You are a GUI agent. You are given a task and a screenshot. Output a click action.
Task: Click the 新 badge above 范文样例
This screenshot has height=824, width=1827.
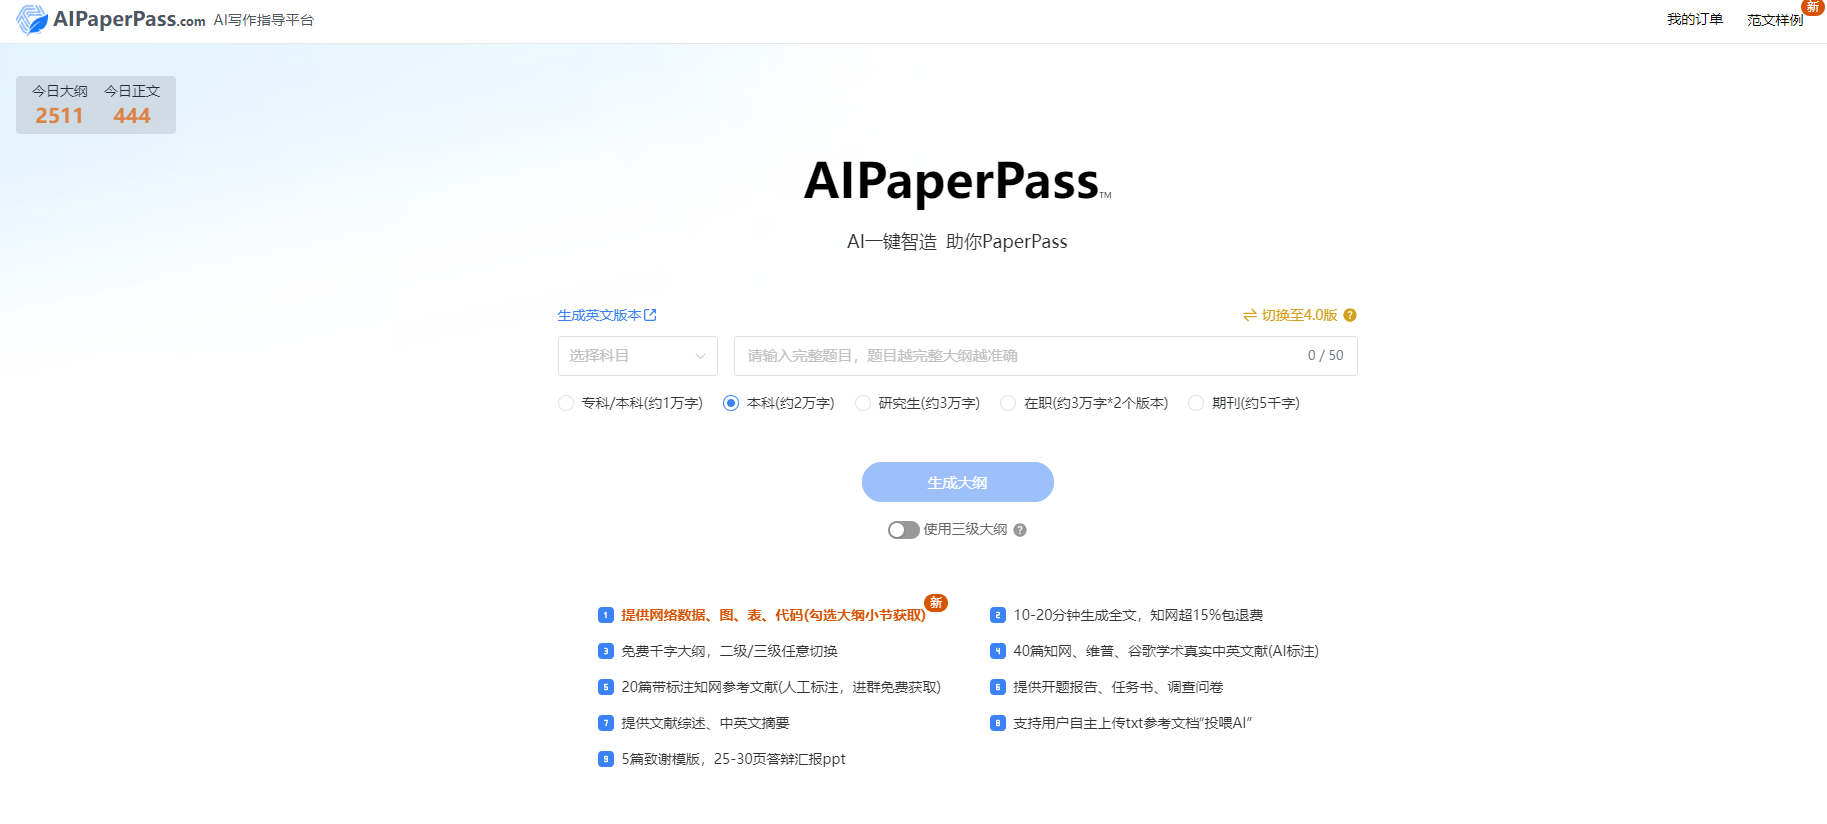click(1813, 7)
